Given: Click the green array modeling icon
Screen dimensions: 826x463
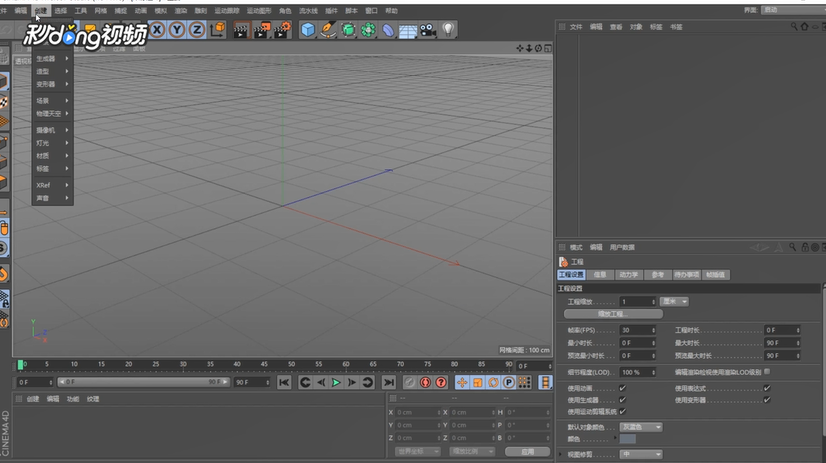Looking at the screenshot, I should (368, 30).
